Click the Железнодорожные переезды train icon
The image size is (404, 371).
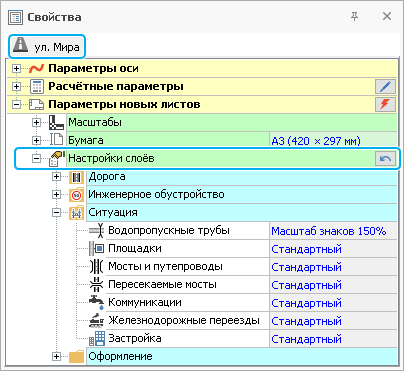point(97,321)
